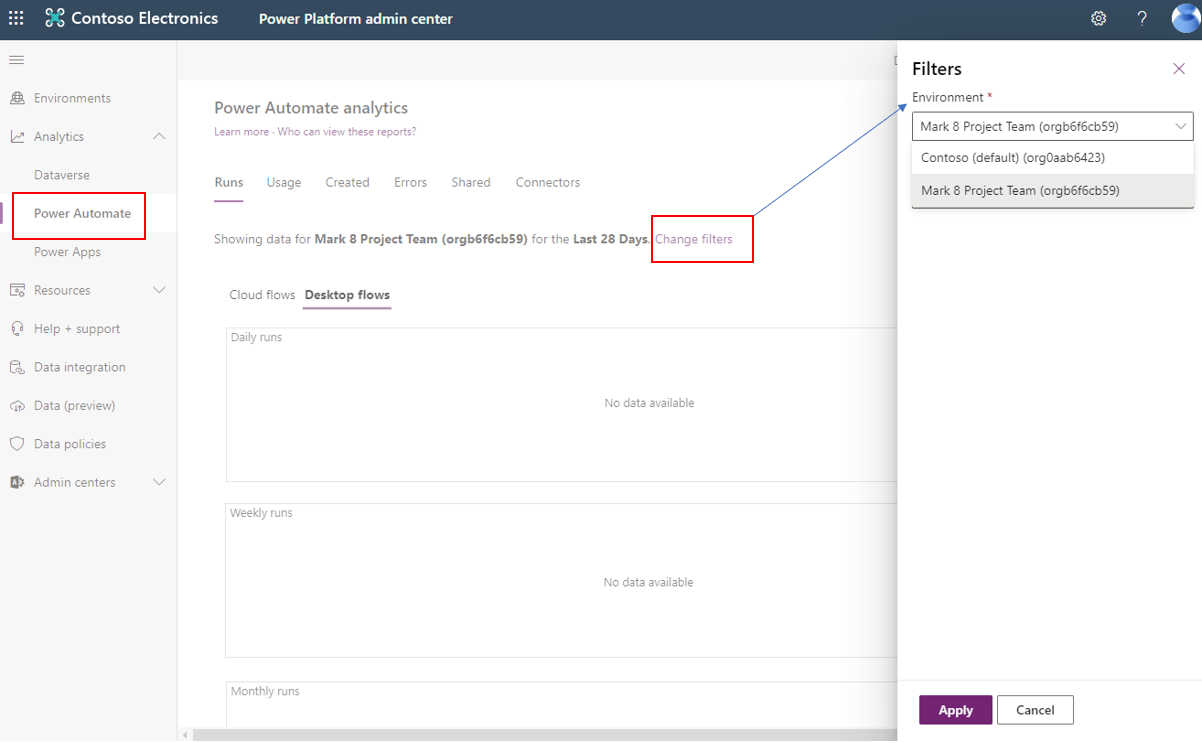This screenshot has width=1202, height=743.
Task: Apply the selected filters
Action: pos(955,710)
